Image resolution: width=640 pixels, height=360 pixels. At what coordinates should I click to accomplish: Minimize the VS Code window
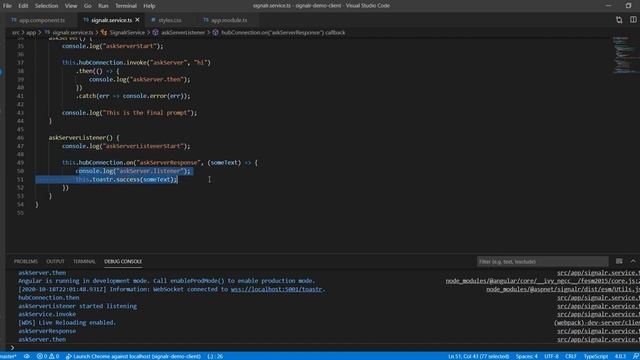click(x=609, y=6)
